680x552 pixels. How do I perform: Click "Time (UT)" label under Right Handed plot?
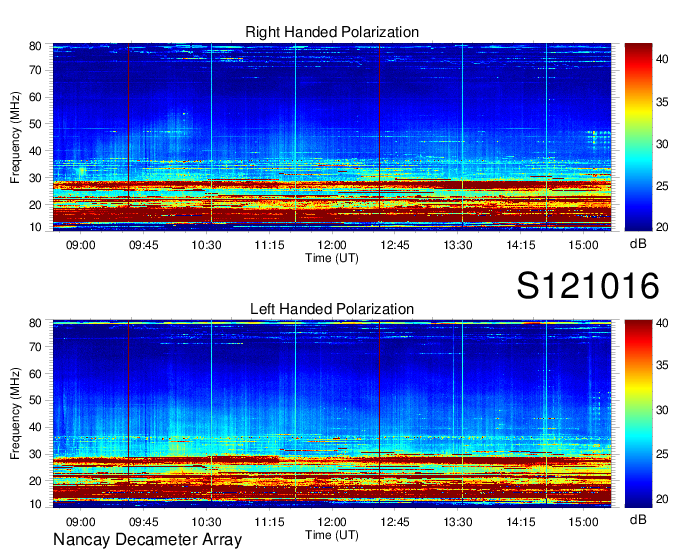click(x=332, y=258)
